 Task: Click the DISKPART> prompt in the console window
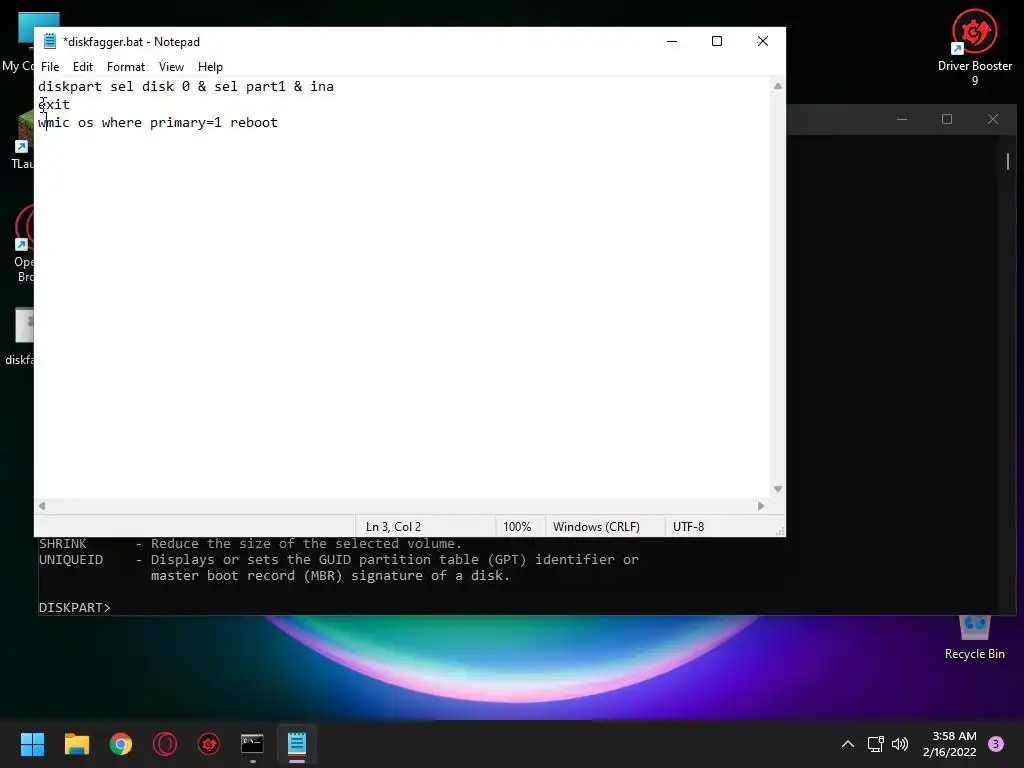pos(74,608)
